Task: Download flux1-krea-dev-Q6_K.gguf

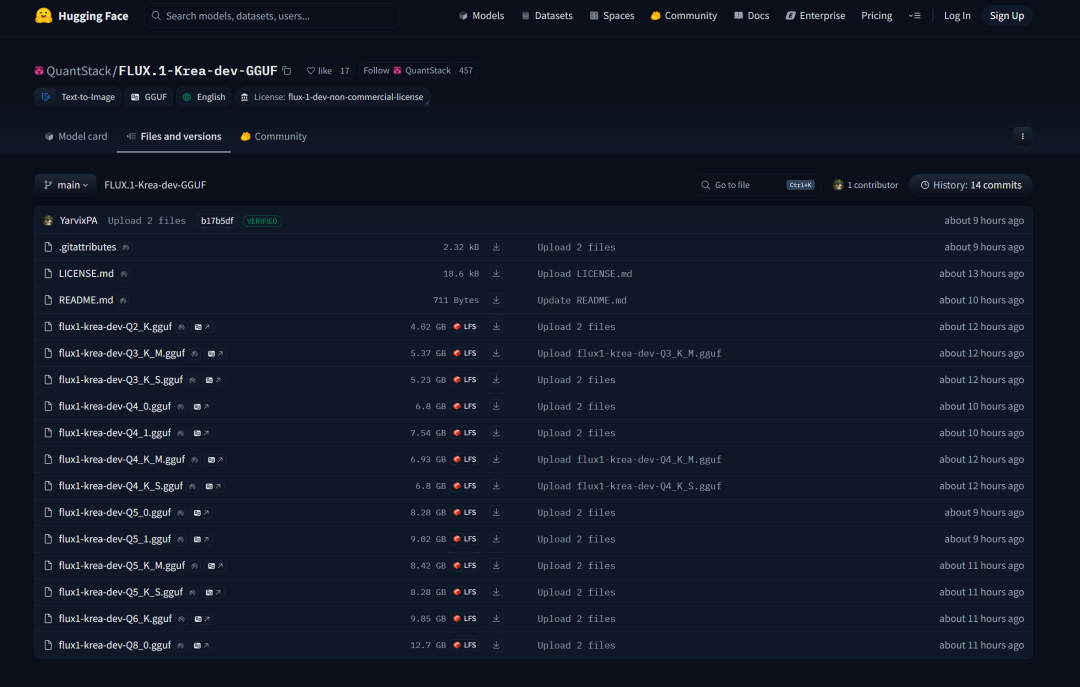Action: tap(496, 618)
